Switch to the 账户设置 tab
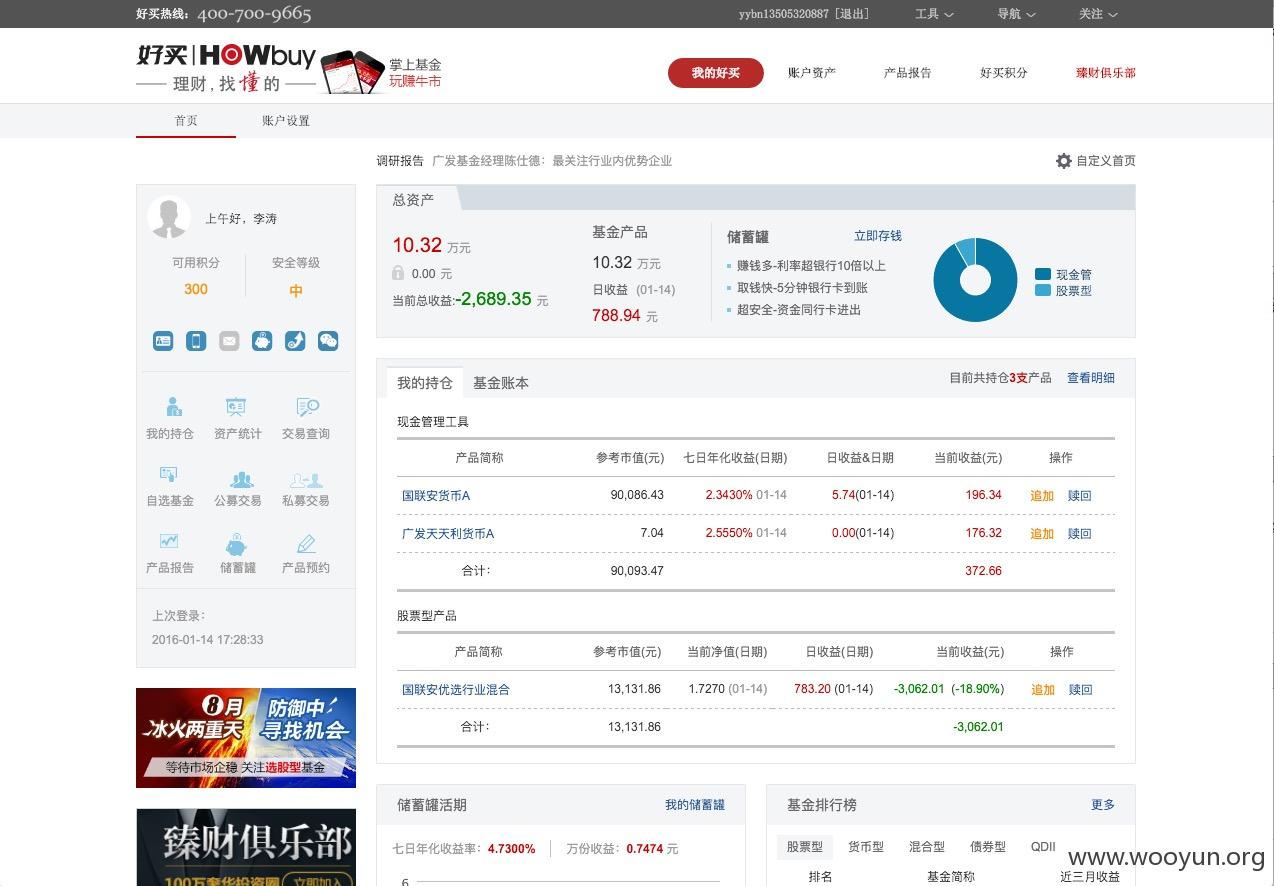 click(x=286, y=121)
